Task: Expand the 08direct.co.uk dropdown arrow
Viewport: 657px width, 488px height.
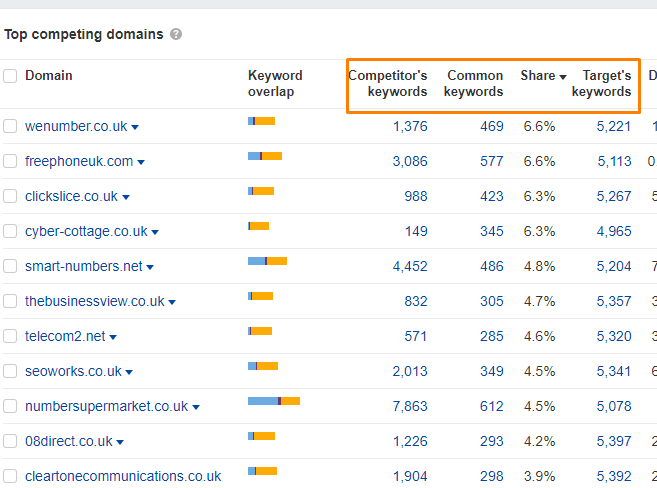Action: (x=120, y=442)
